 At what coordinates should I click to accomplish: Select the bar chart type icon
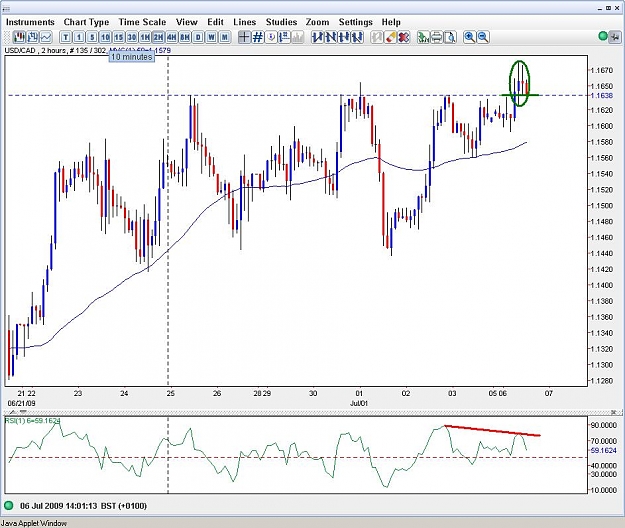coord(32,37)
